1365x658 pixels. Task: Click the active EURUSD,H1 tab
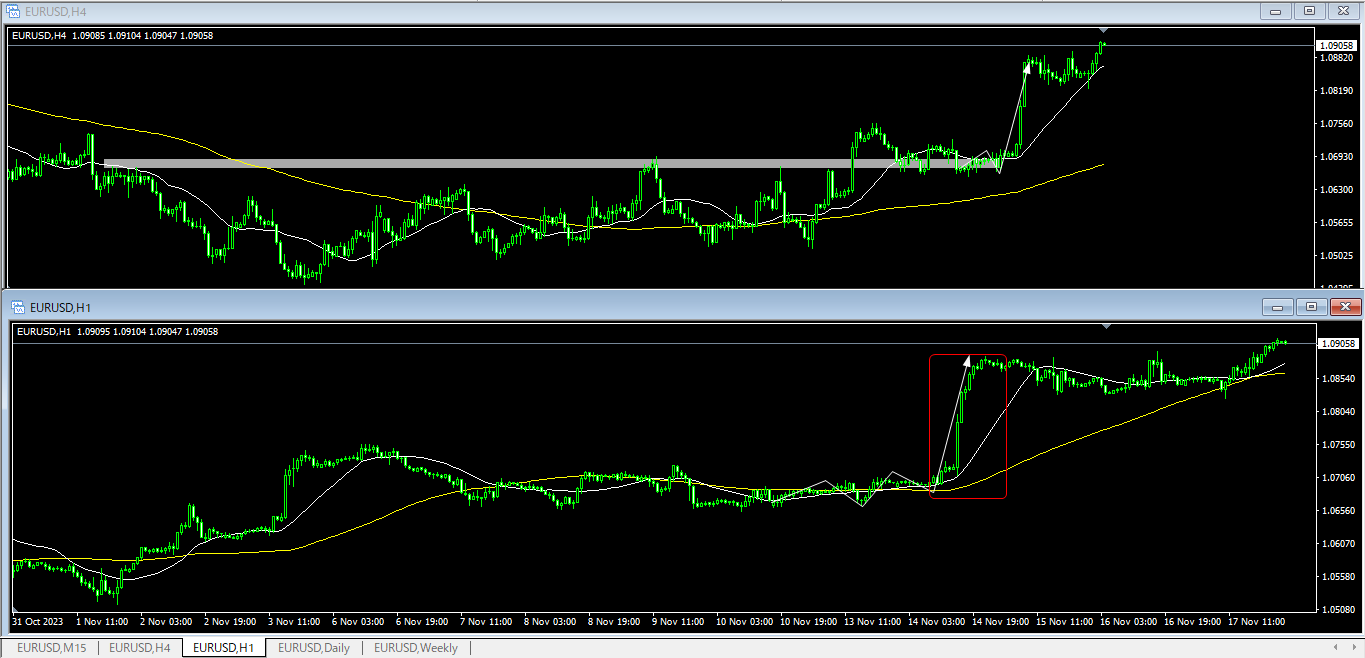(x=224, y=648)
